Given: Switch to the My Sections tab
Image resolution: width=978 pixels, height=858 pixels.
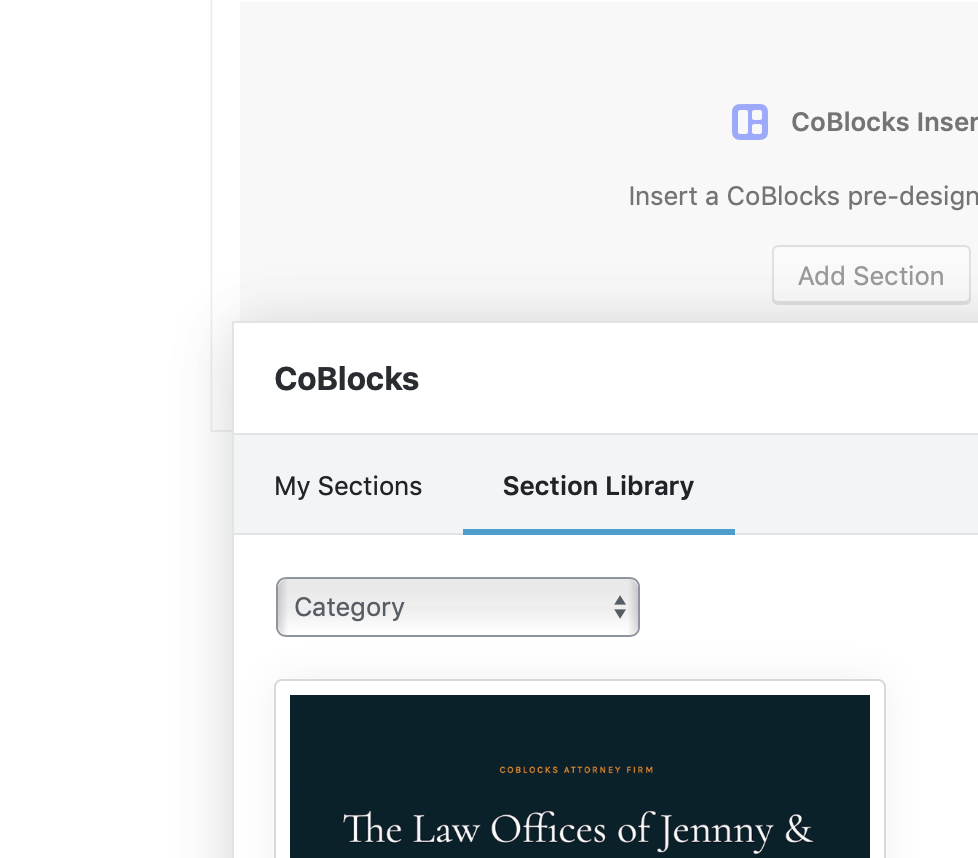Looking at the screenshot, I should tap(348, 486).
